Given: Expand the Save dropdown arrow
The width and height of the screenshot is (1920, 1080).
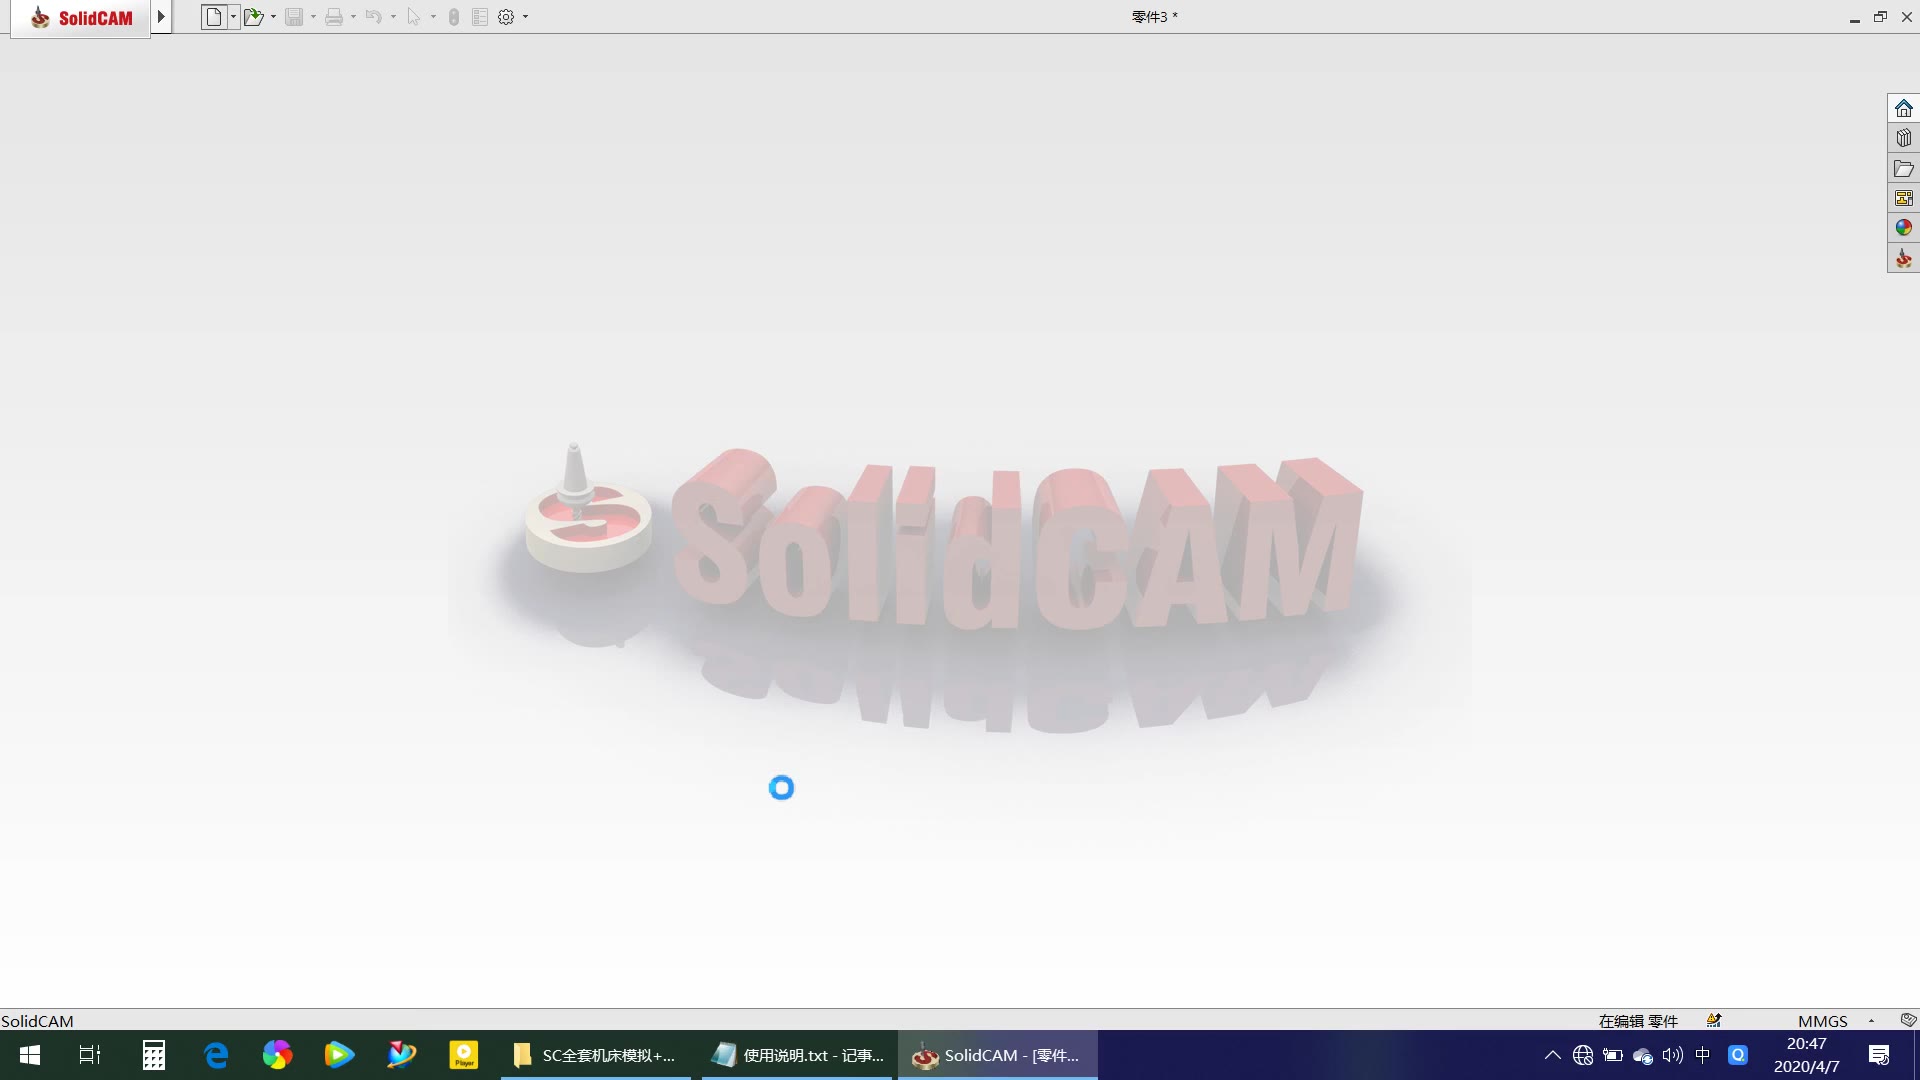Looking at the screenshot, I should pyautogui.click(x=313, y=17).
